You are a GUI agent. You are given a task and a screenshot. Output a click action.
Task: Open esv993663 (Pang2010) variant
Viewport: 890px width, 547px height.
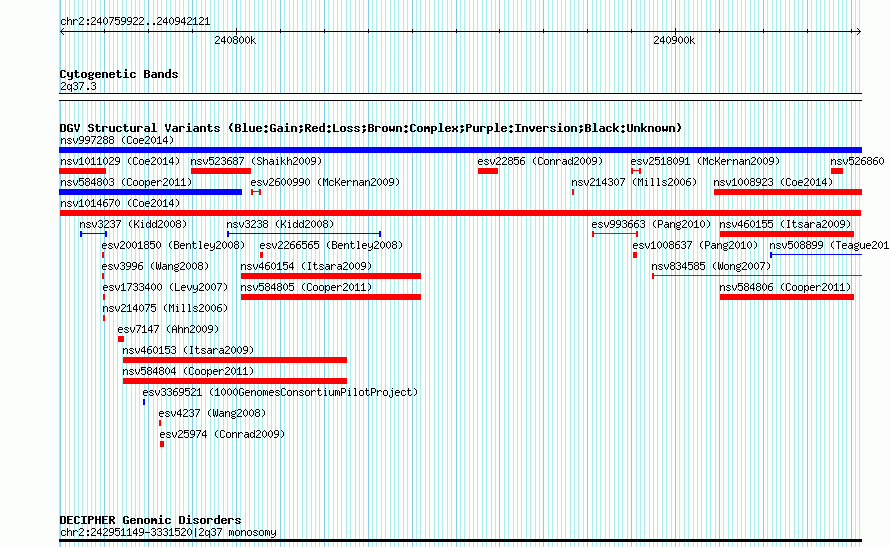coord(651,225)
